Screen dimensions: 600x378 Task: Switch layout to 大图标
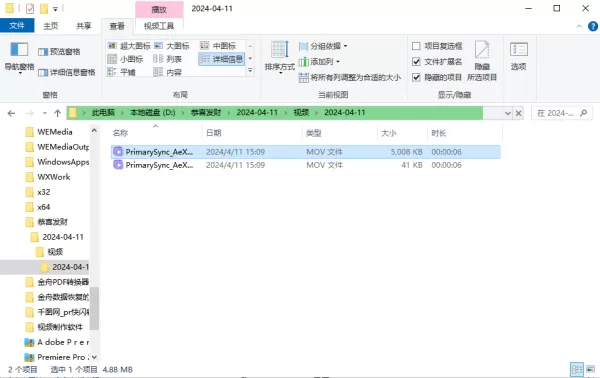click(172, 46)
